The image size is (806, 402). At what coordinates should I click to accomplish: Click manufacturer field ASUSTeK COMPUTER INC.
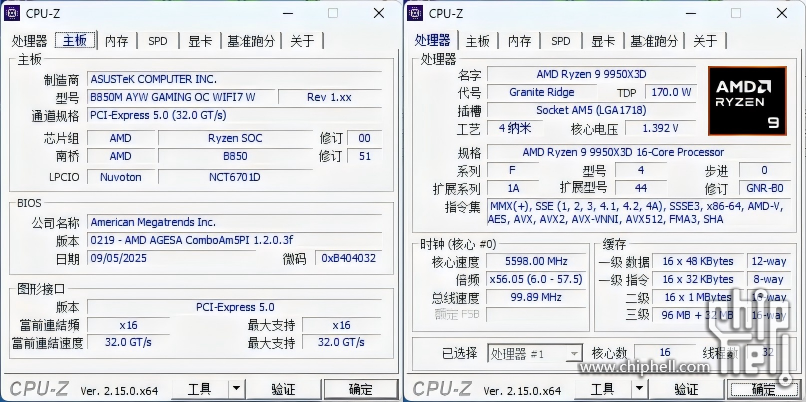click(x=234, y=79)
